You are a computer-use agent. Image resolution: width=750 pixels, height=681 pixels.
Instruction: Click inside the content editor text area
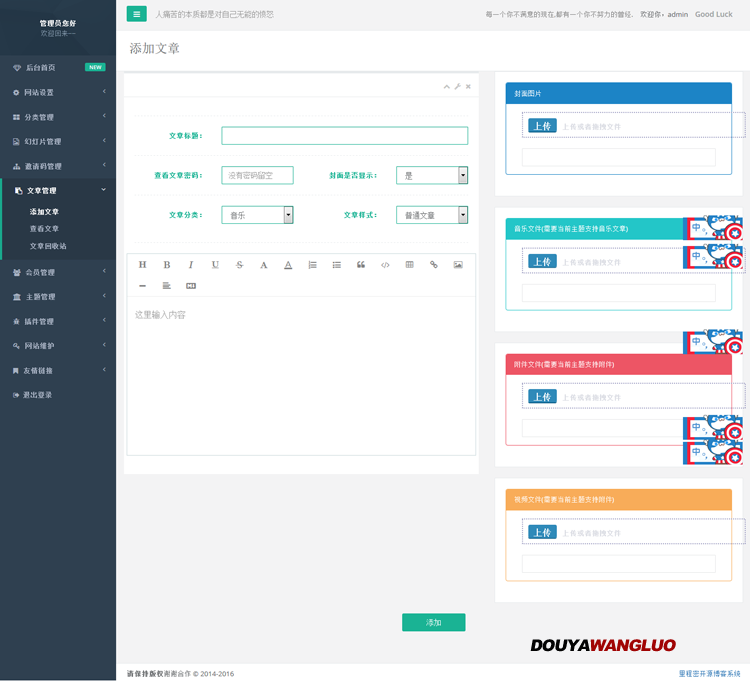(x=301, y=375)
